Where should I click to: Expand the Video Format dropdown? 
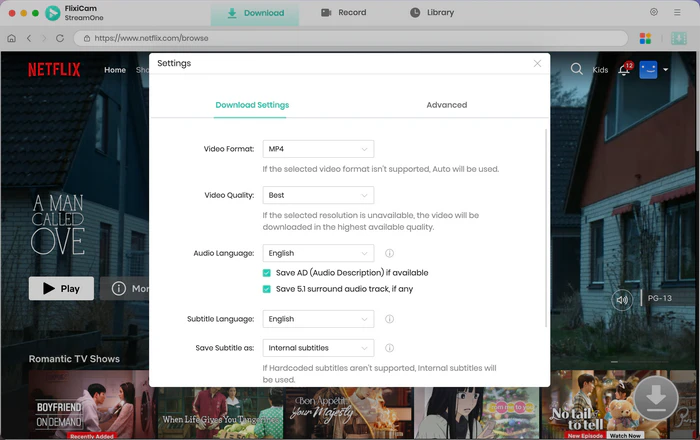(x=318, y=149)
